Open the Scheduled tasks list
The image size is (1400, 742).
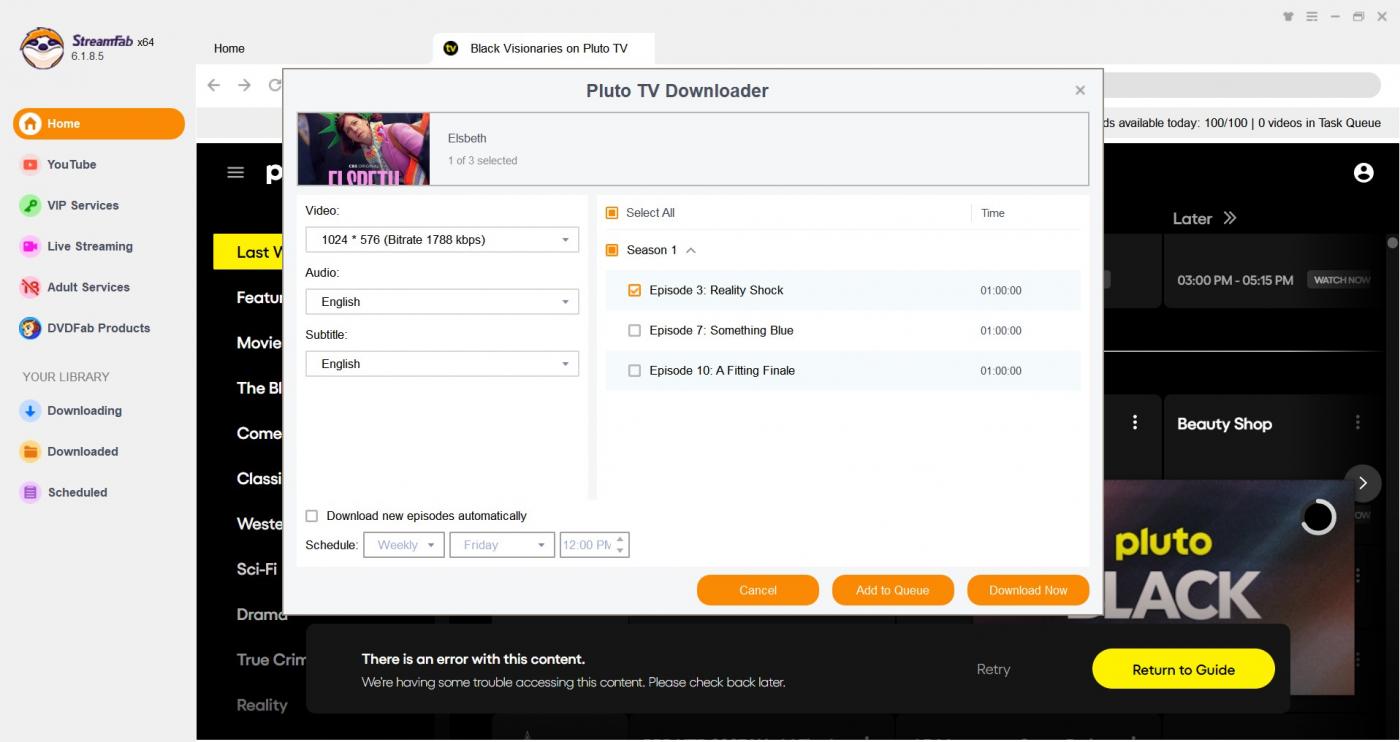[77, 493]
